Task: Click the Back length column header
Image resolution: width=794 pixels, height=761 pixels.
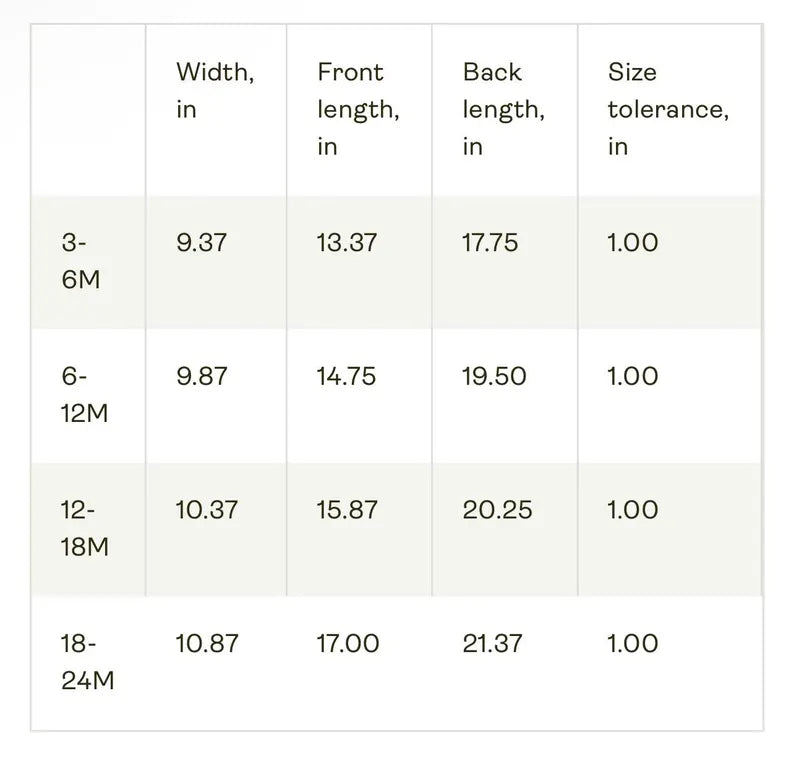Action: tap(503, 109)
